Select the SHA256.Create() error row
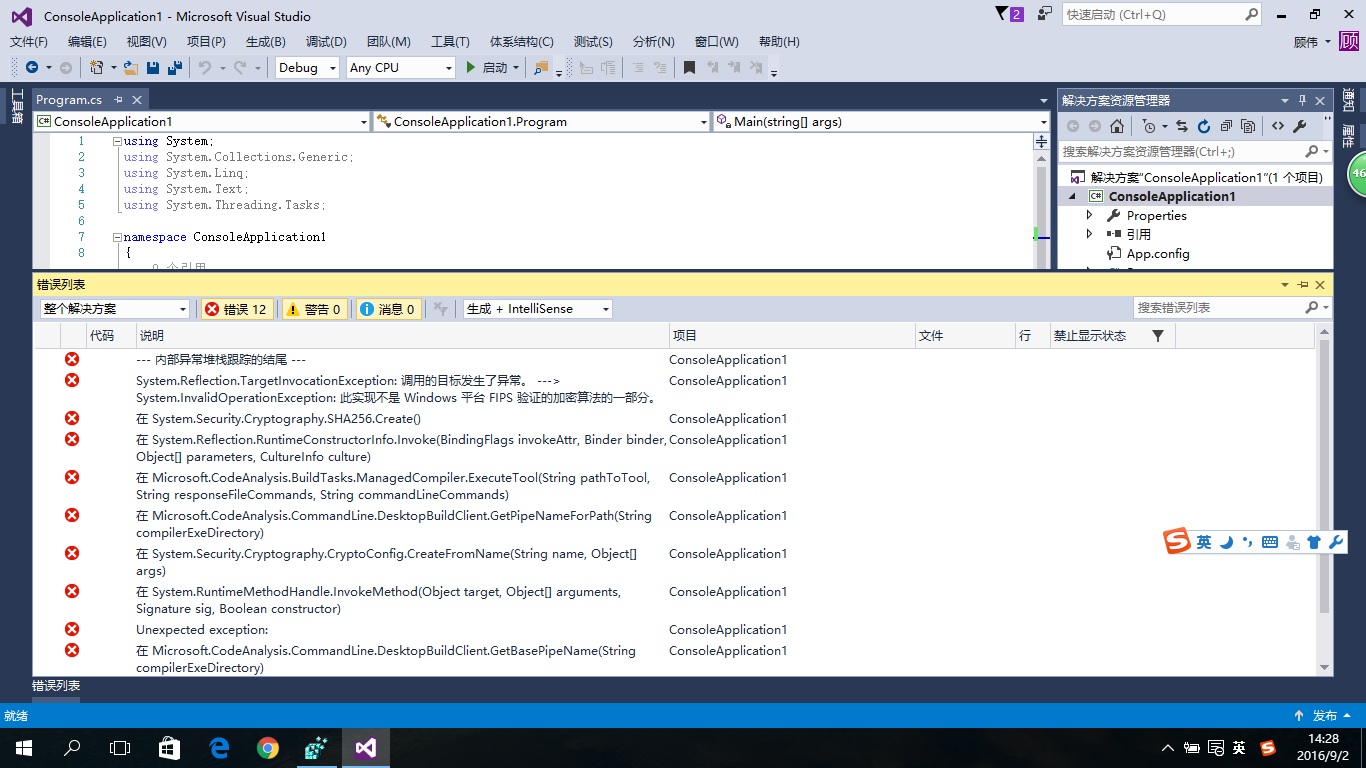The image size is (1366, 768). point(675,419)
